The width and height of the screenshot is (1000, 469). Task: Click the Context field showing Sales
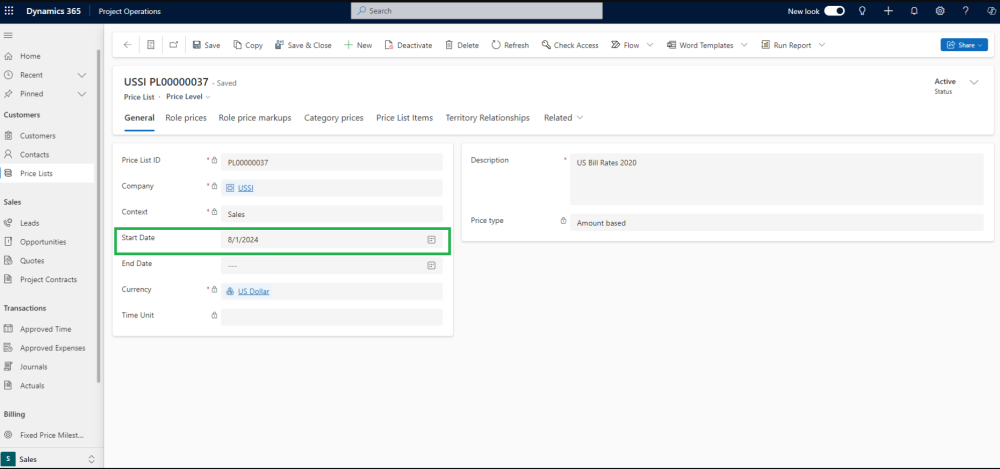pyautogui.click(x=332, y=214)
